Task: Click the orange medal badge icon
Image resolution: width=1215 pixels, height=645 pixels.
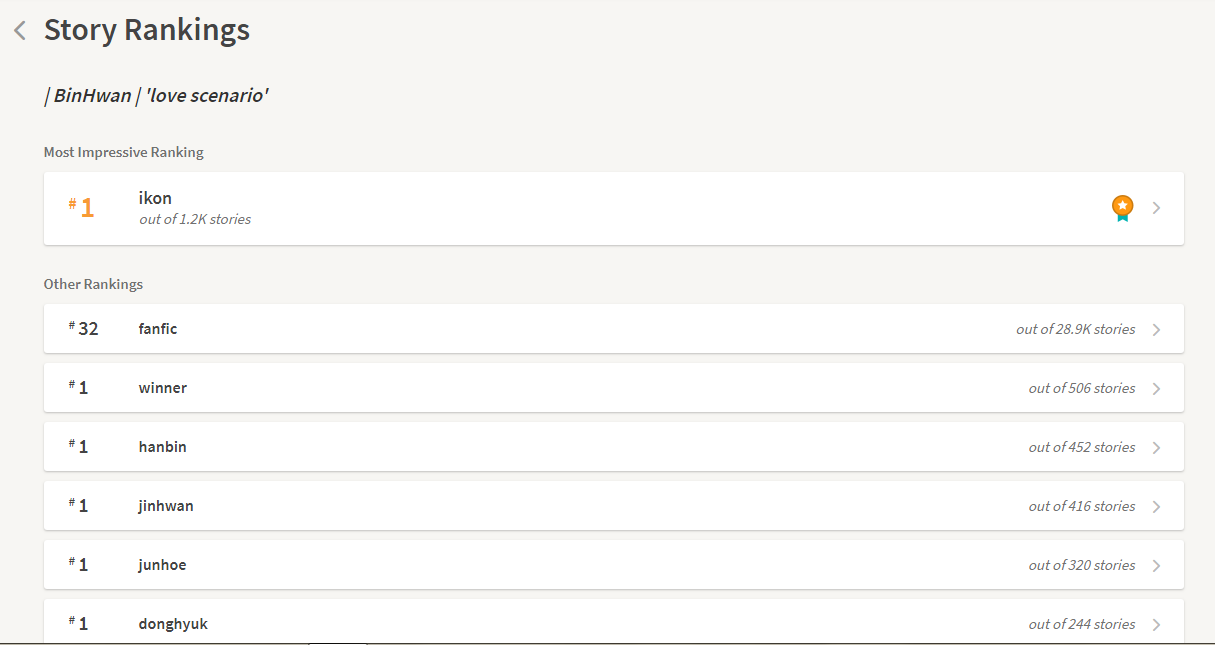Action: (x=1123, y=208)
